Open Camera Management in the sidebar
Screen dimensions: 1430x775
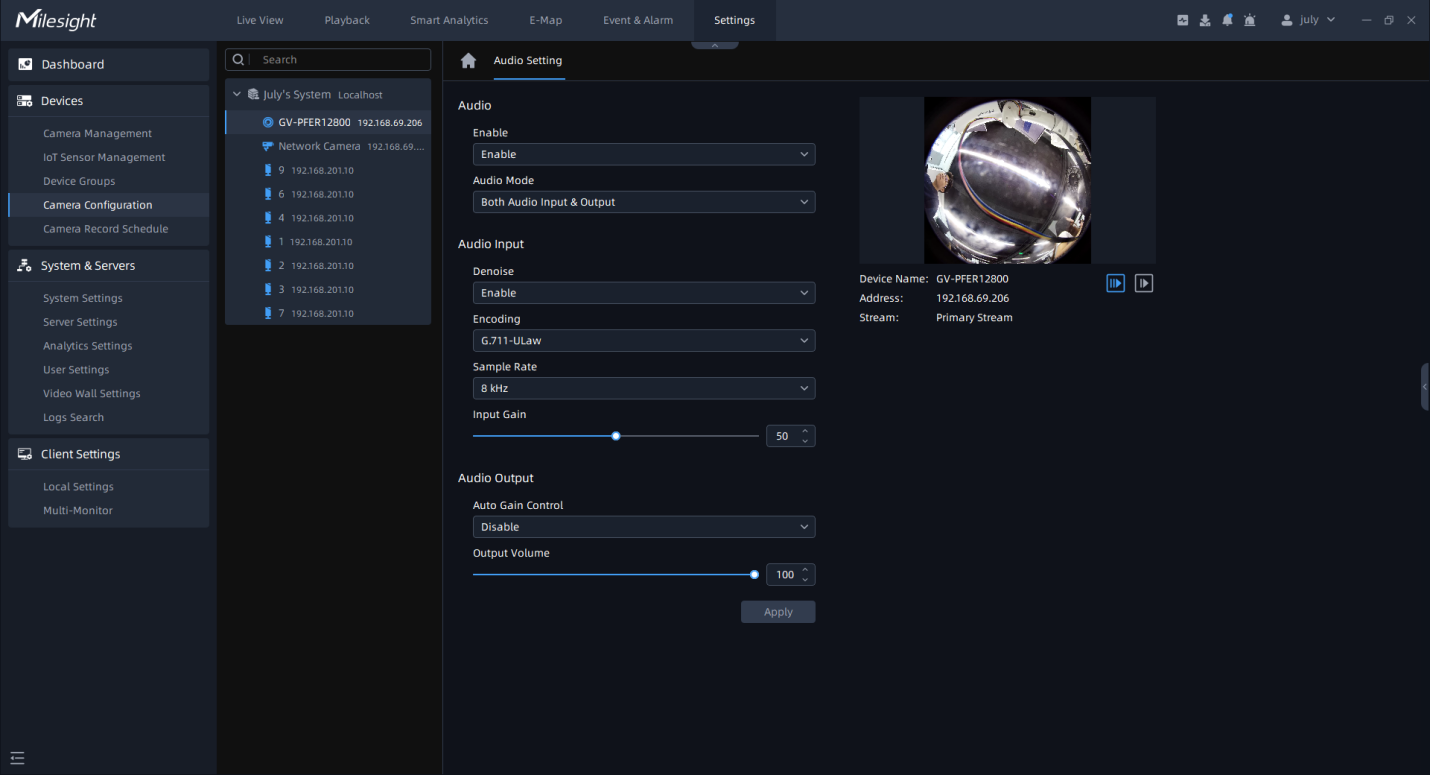97,134
